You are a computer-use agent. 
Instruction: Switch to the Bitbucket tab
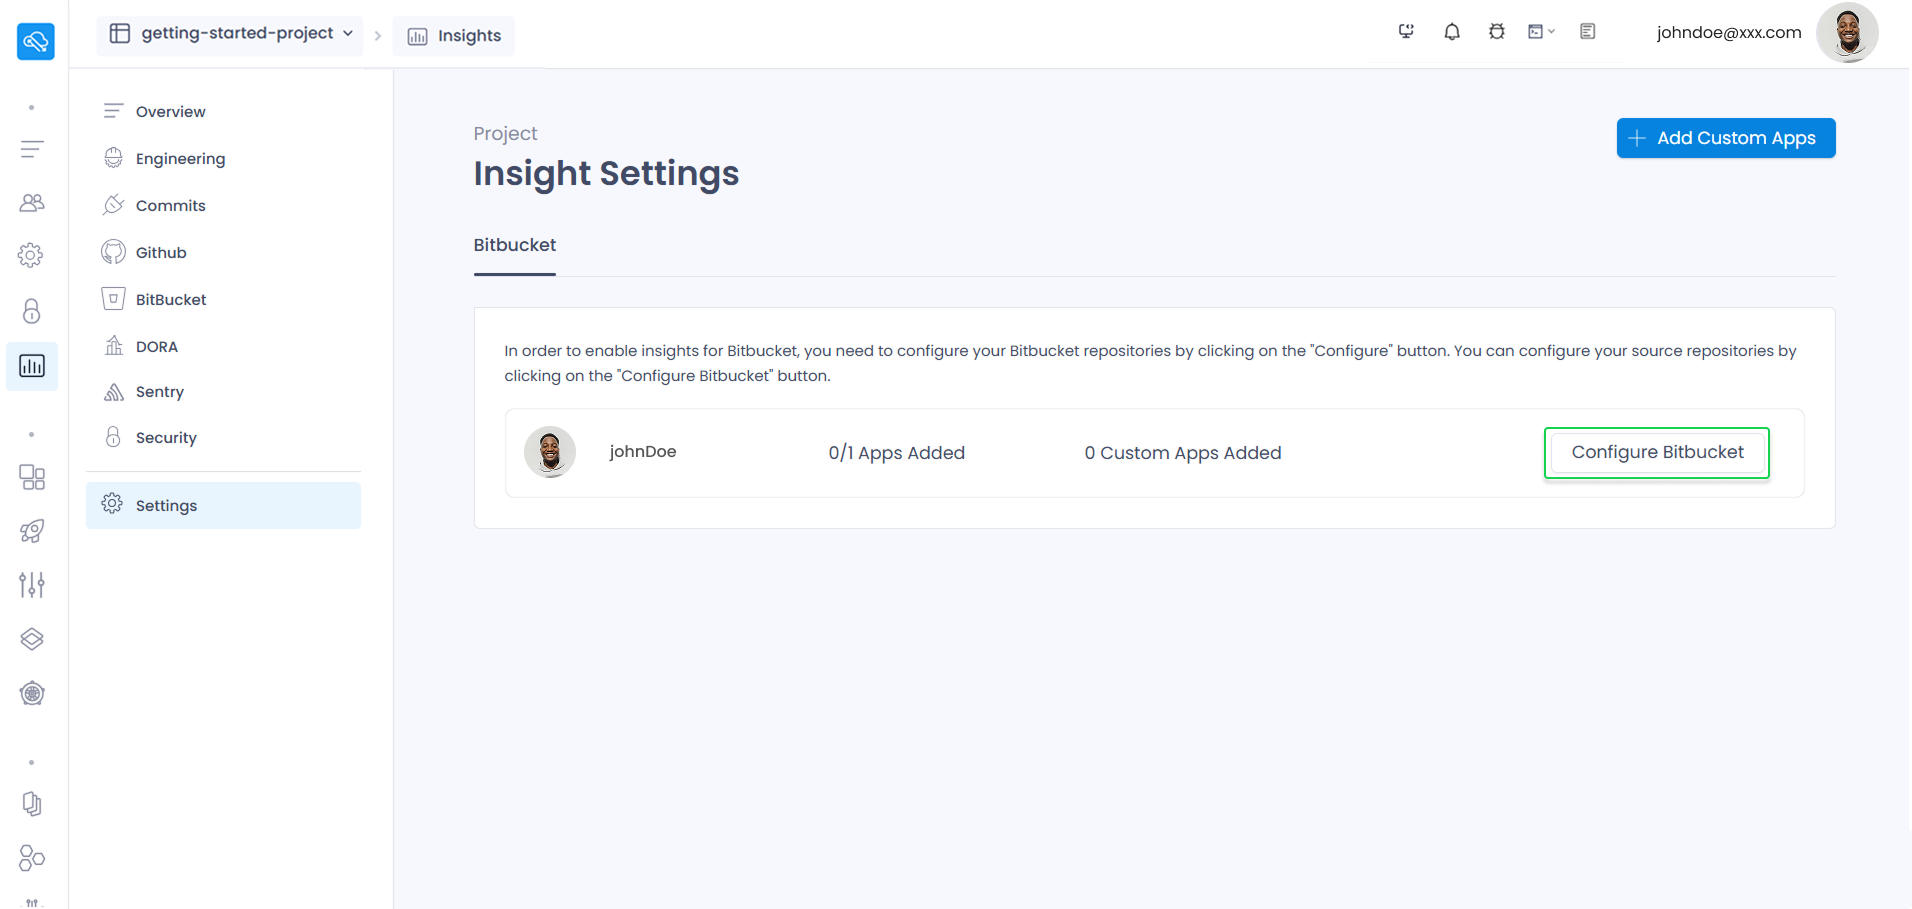tap(515, 245)
